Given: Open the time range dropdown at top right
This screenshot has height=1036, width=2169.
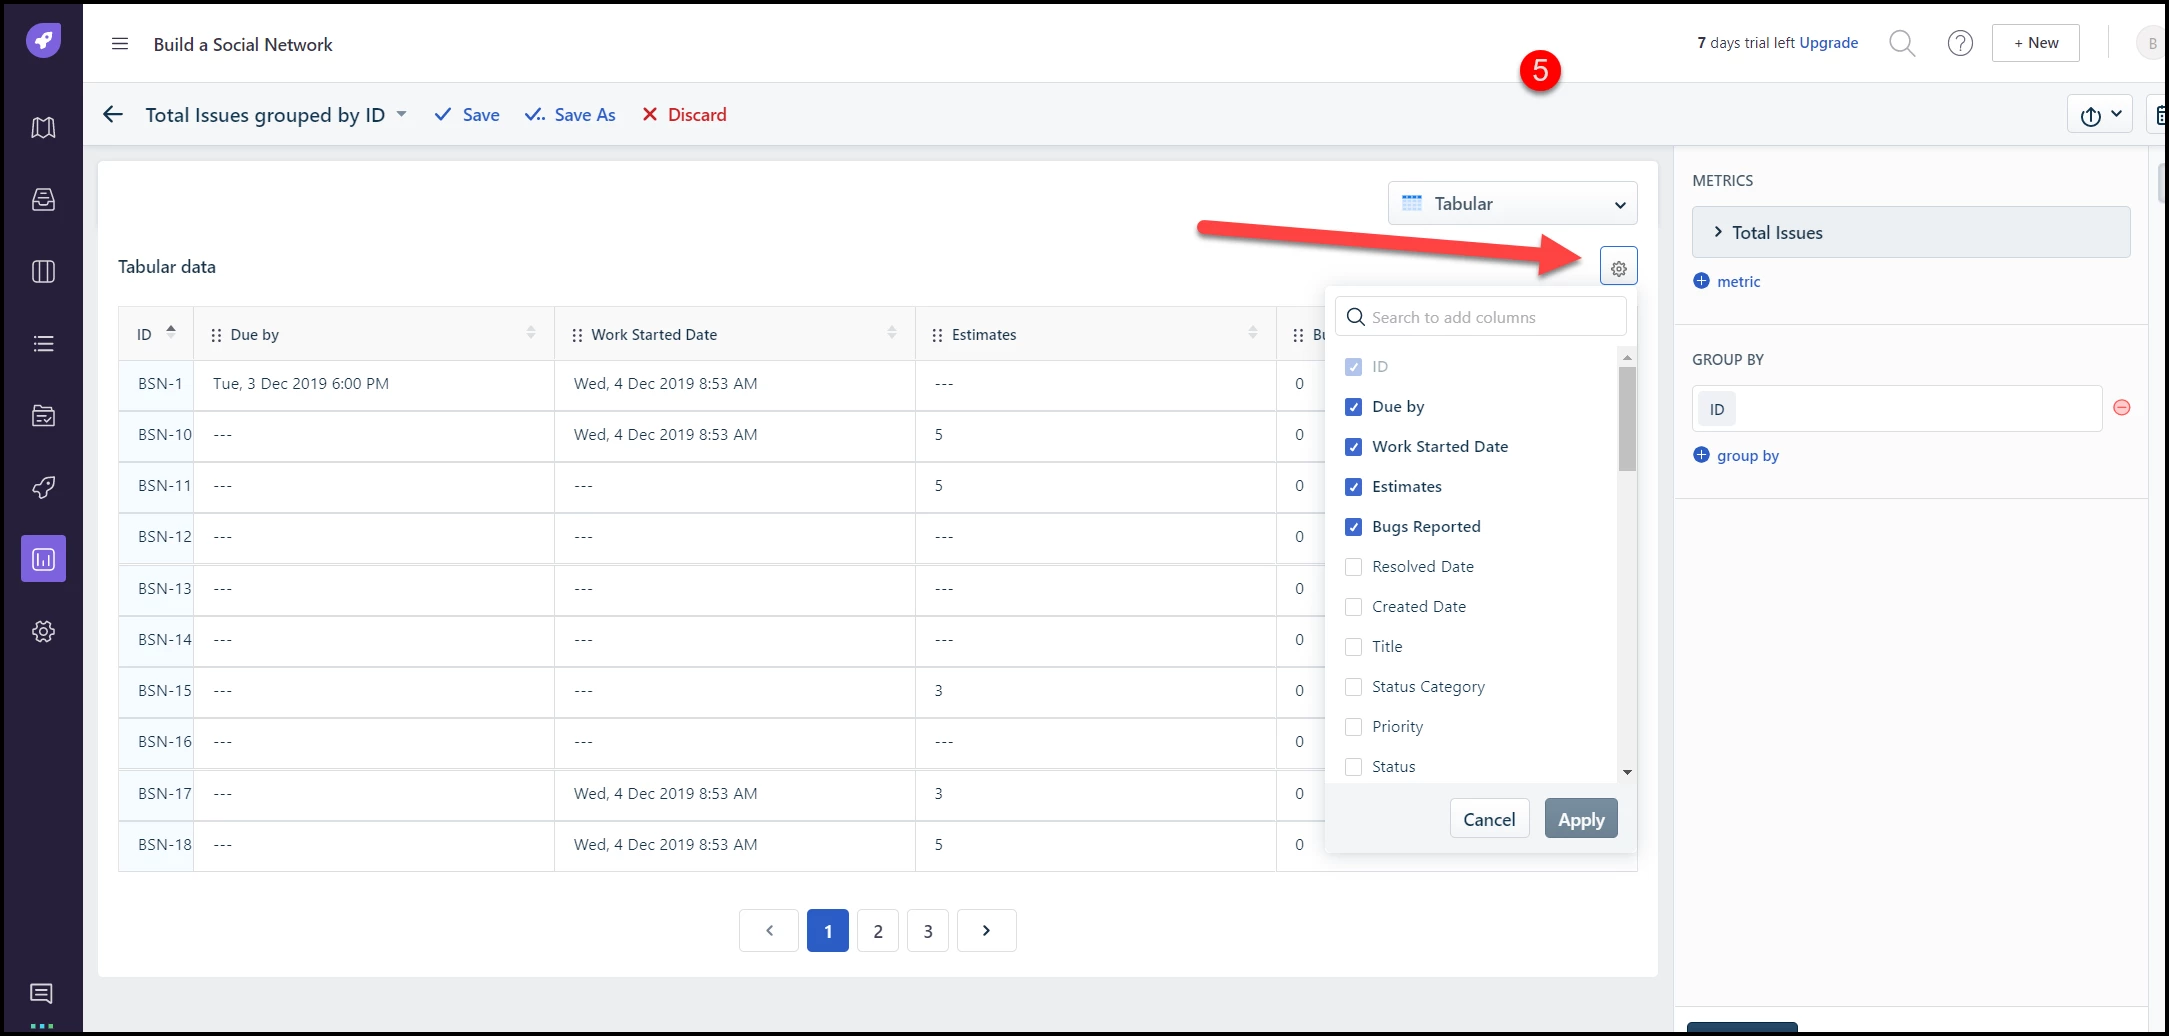Looking at the screenshot, I should pos(2099,115).
